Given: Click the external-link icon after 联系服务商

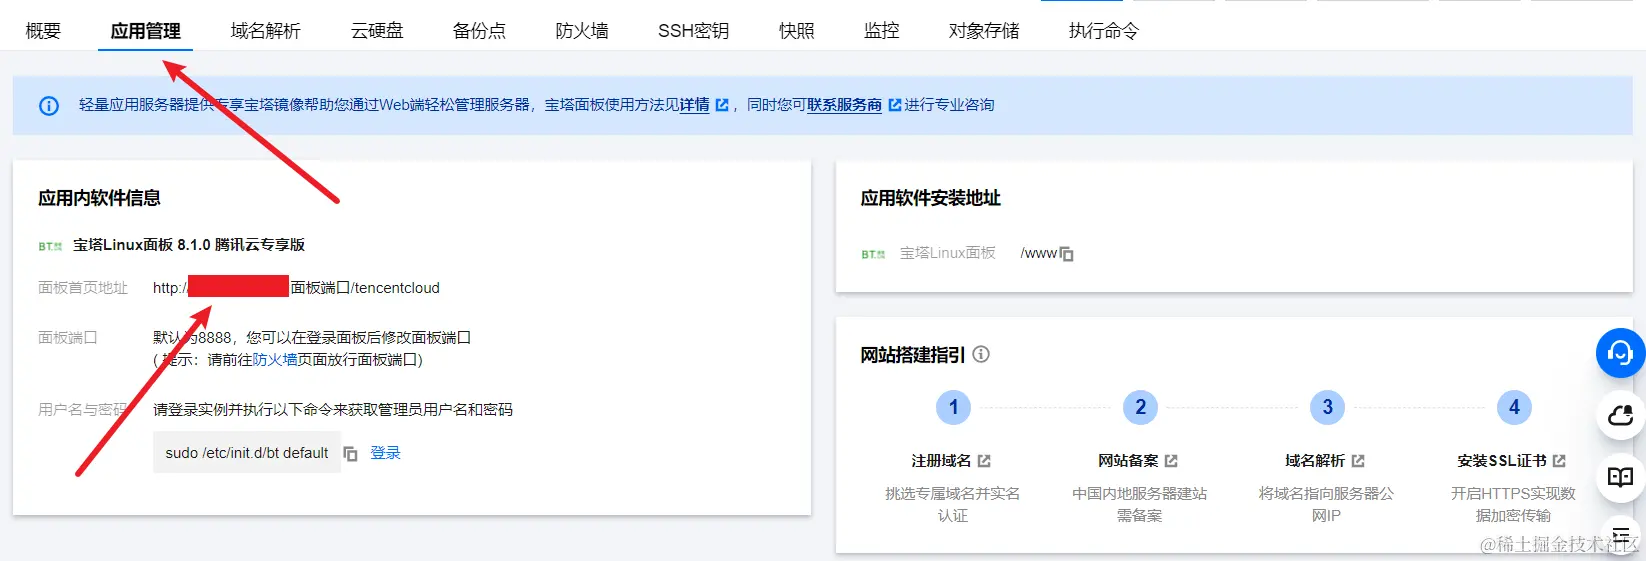Looking at the screenshot, I should [x=895, y=105].
